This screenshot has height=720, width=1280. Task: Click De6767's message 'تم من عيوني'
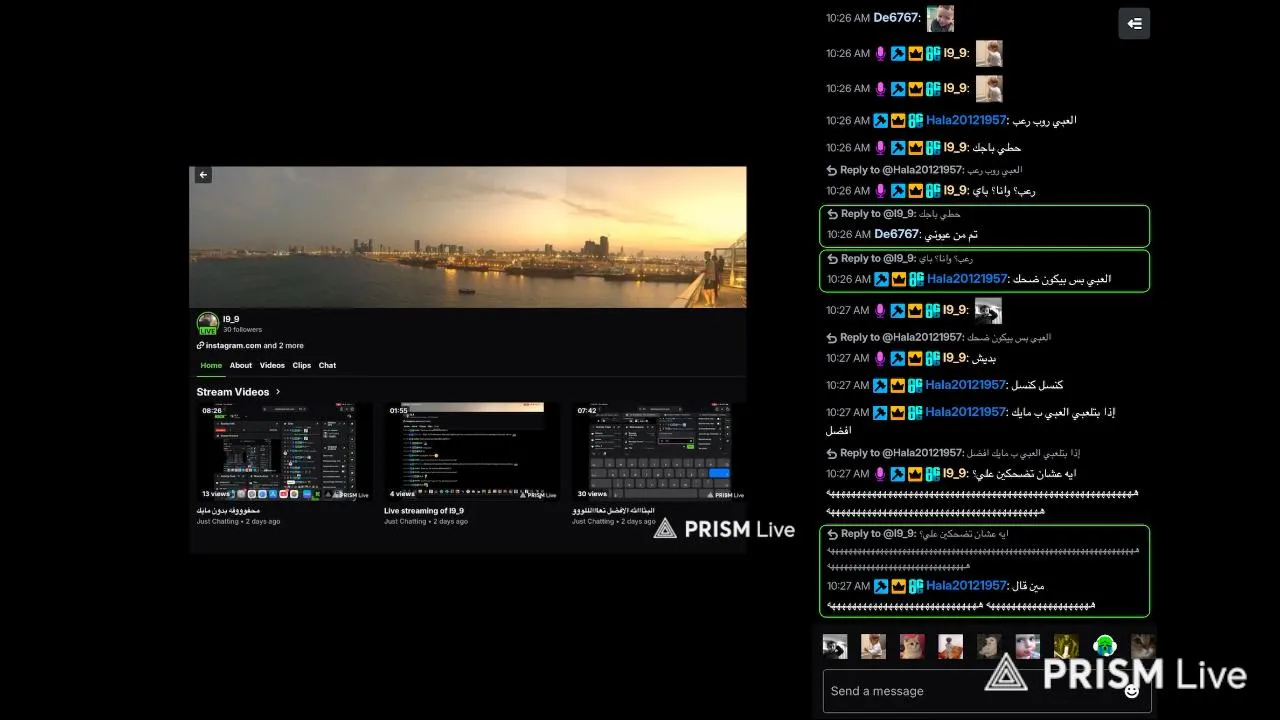(950, 235)
